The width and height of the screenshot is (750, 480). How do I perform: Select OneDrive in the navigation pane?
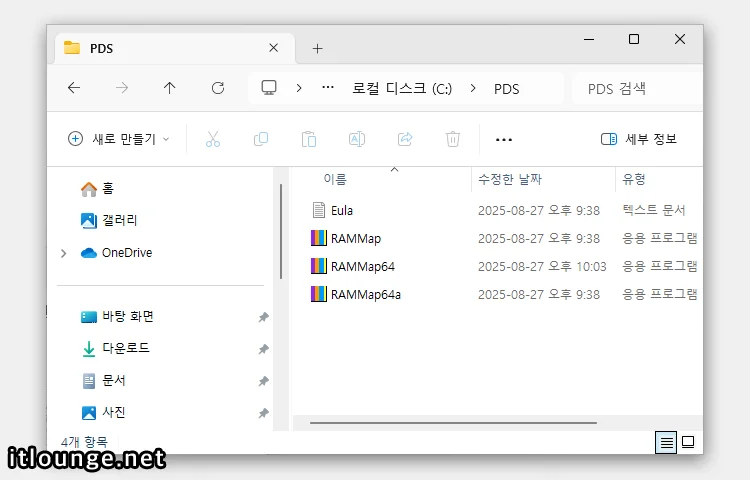pyautogui.click(x=116, y=252)
